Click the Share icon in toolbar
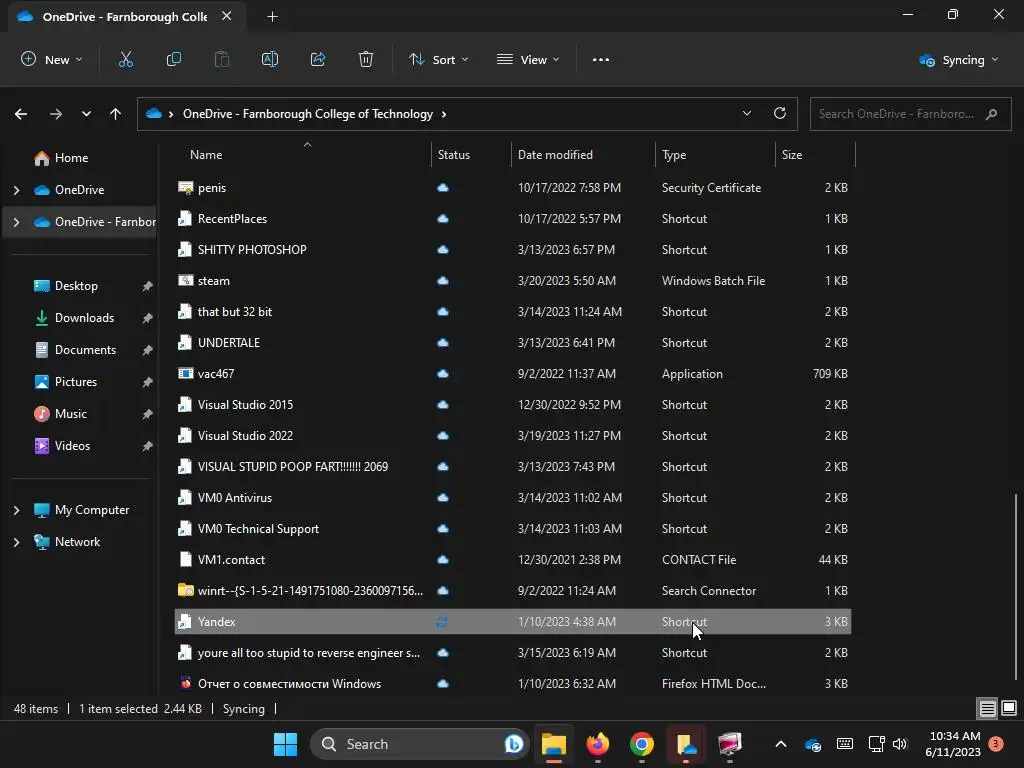1024x768 pixels. [x=318, y=59]
